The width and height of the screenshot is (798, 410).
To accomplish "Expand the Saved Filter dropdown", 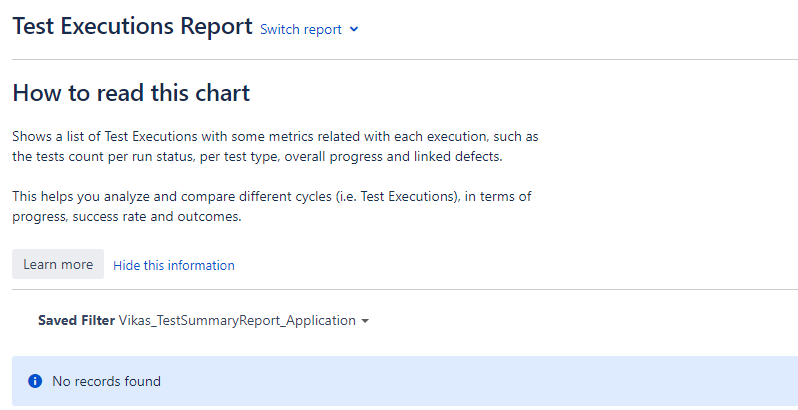I will [x=204, y=320].
